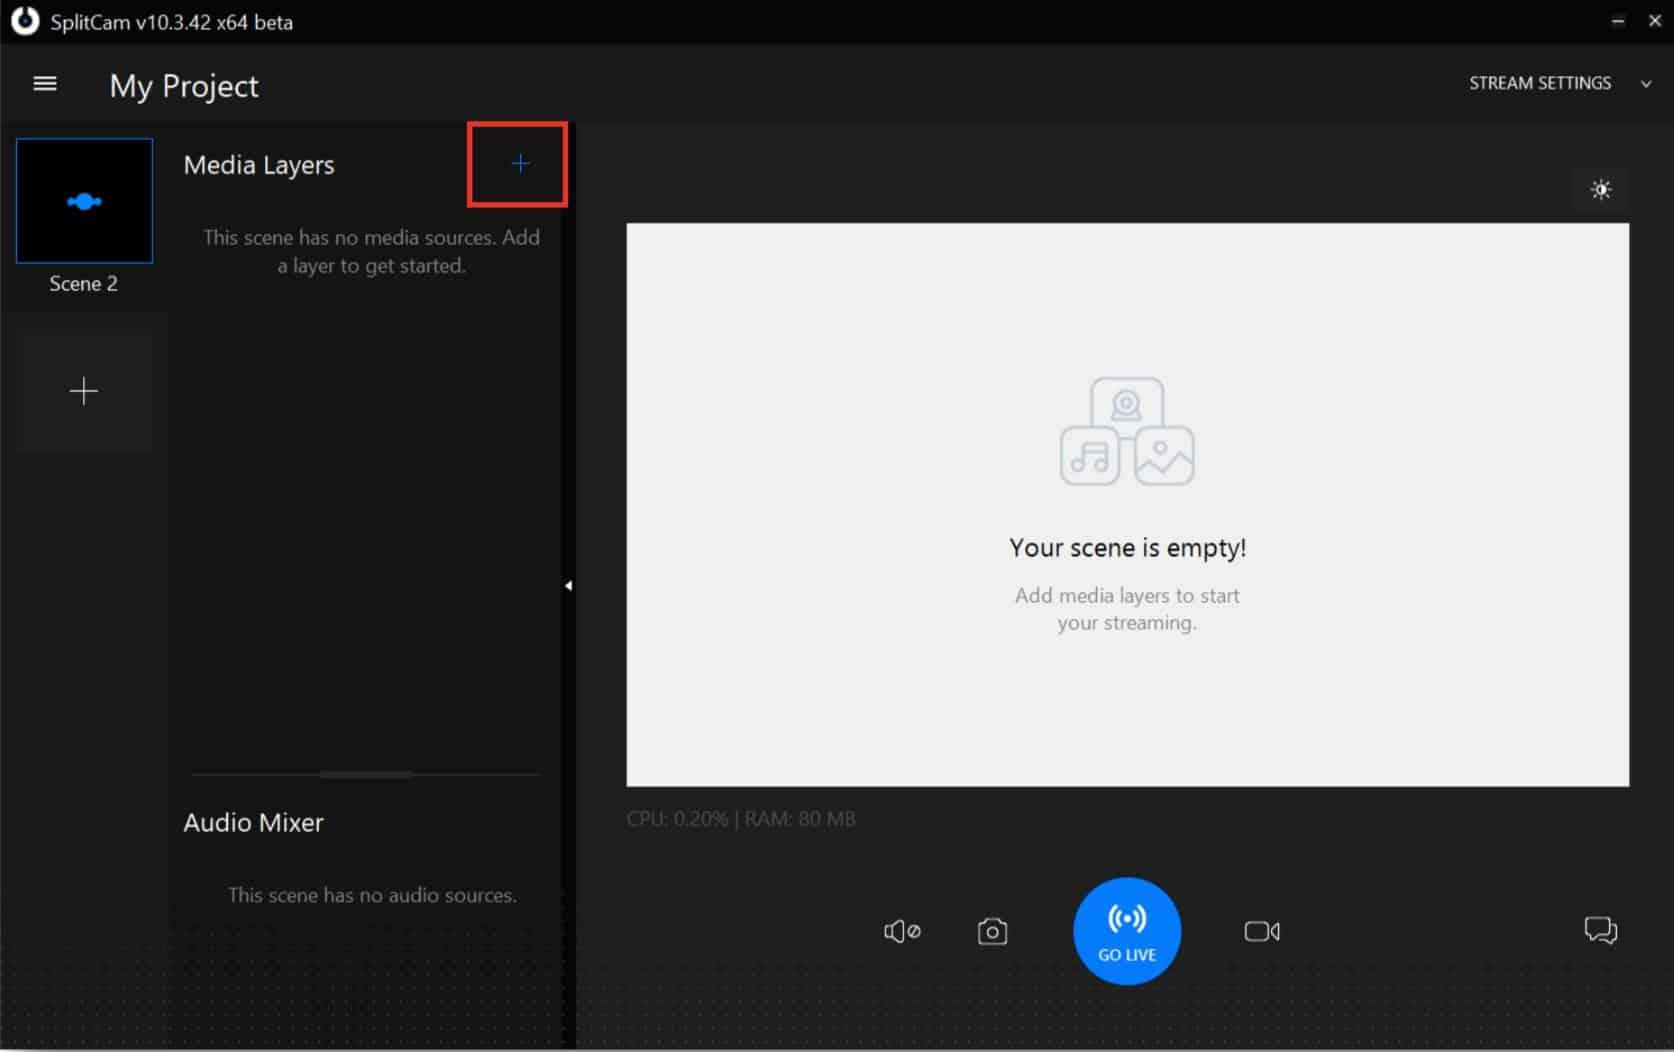Select the Scene 2 thumbnail
This screenshot has height=1052, width=1674.
tap(85, 201)
